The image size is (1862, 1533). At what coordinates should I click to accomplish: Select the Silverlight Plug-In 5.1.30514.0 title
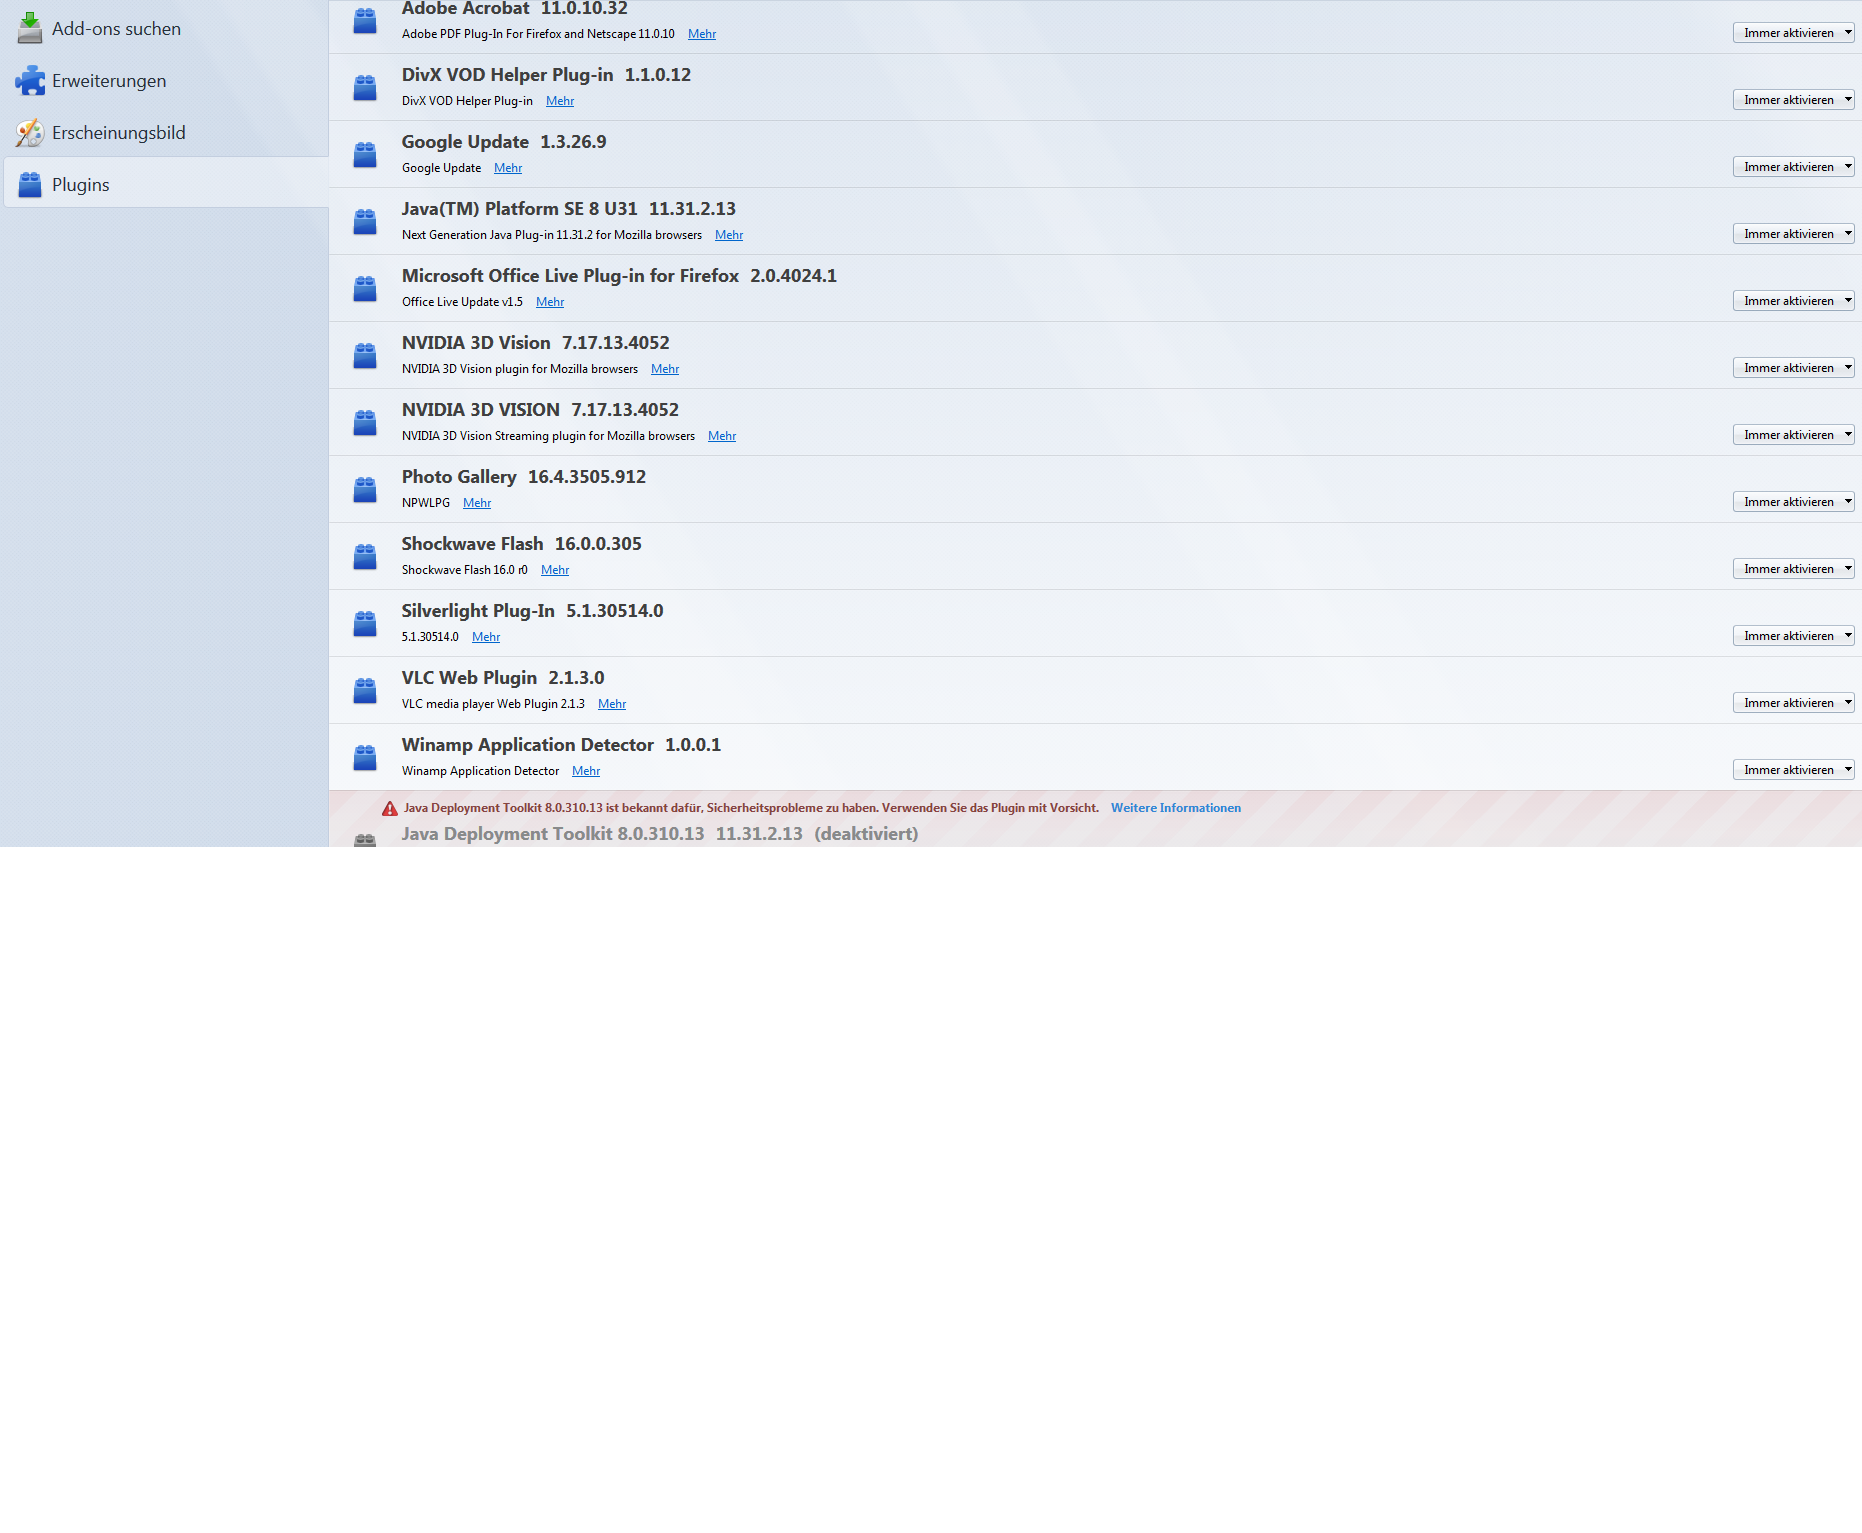(x=533, y=611)
